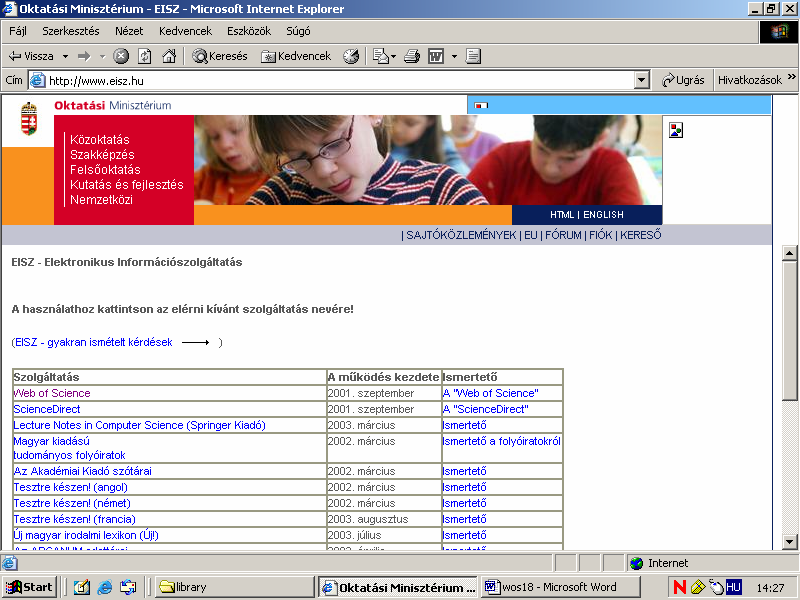The width and height of the screenshot is (800, 600).
Task: Click the Ugrás go button
Action: coord(683,80)
